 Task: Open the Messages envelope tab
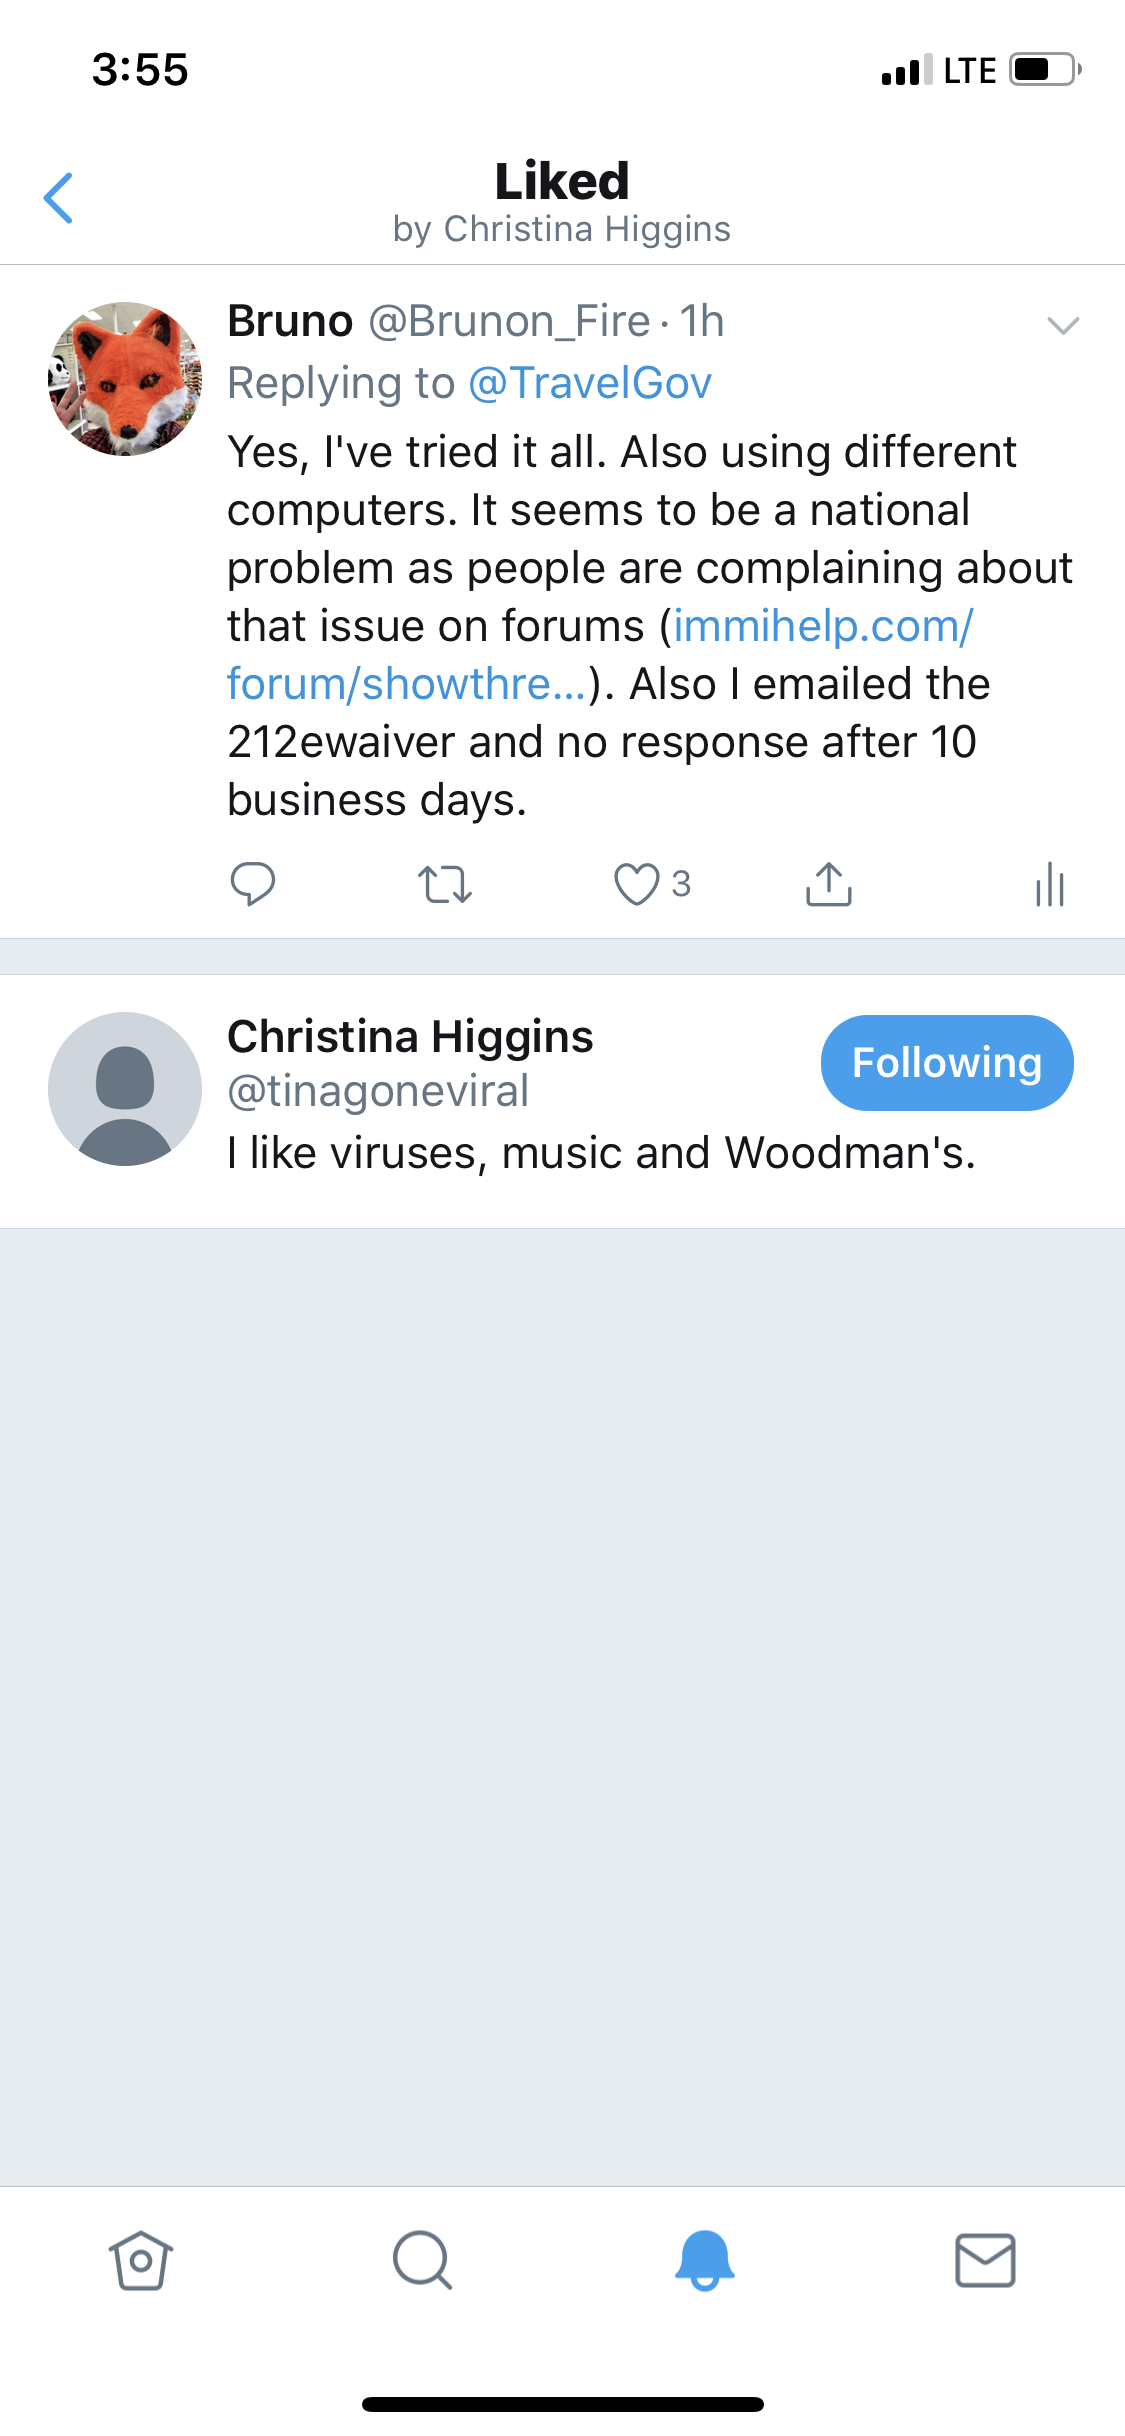tap(986, 2260)
